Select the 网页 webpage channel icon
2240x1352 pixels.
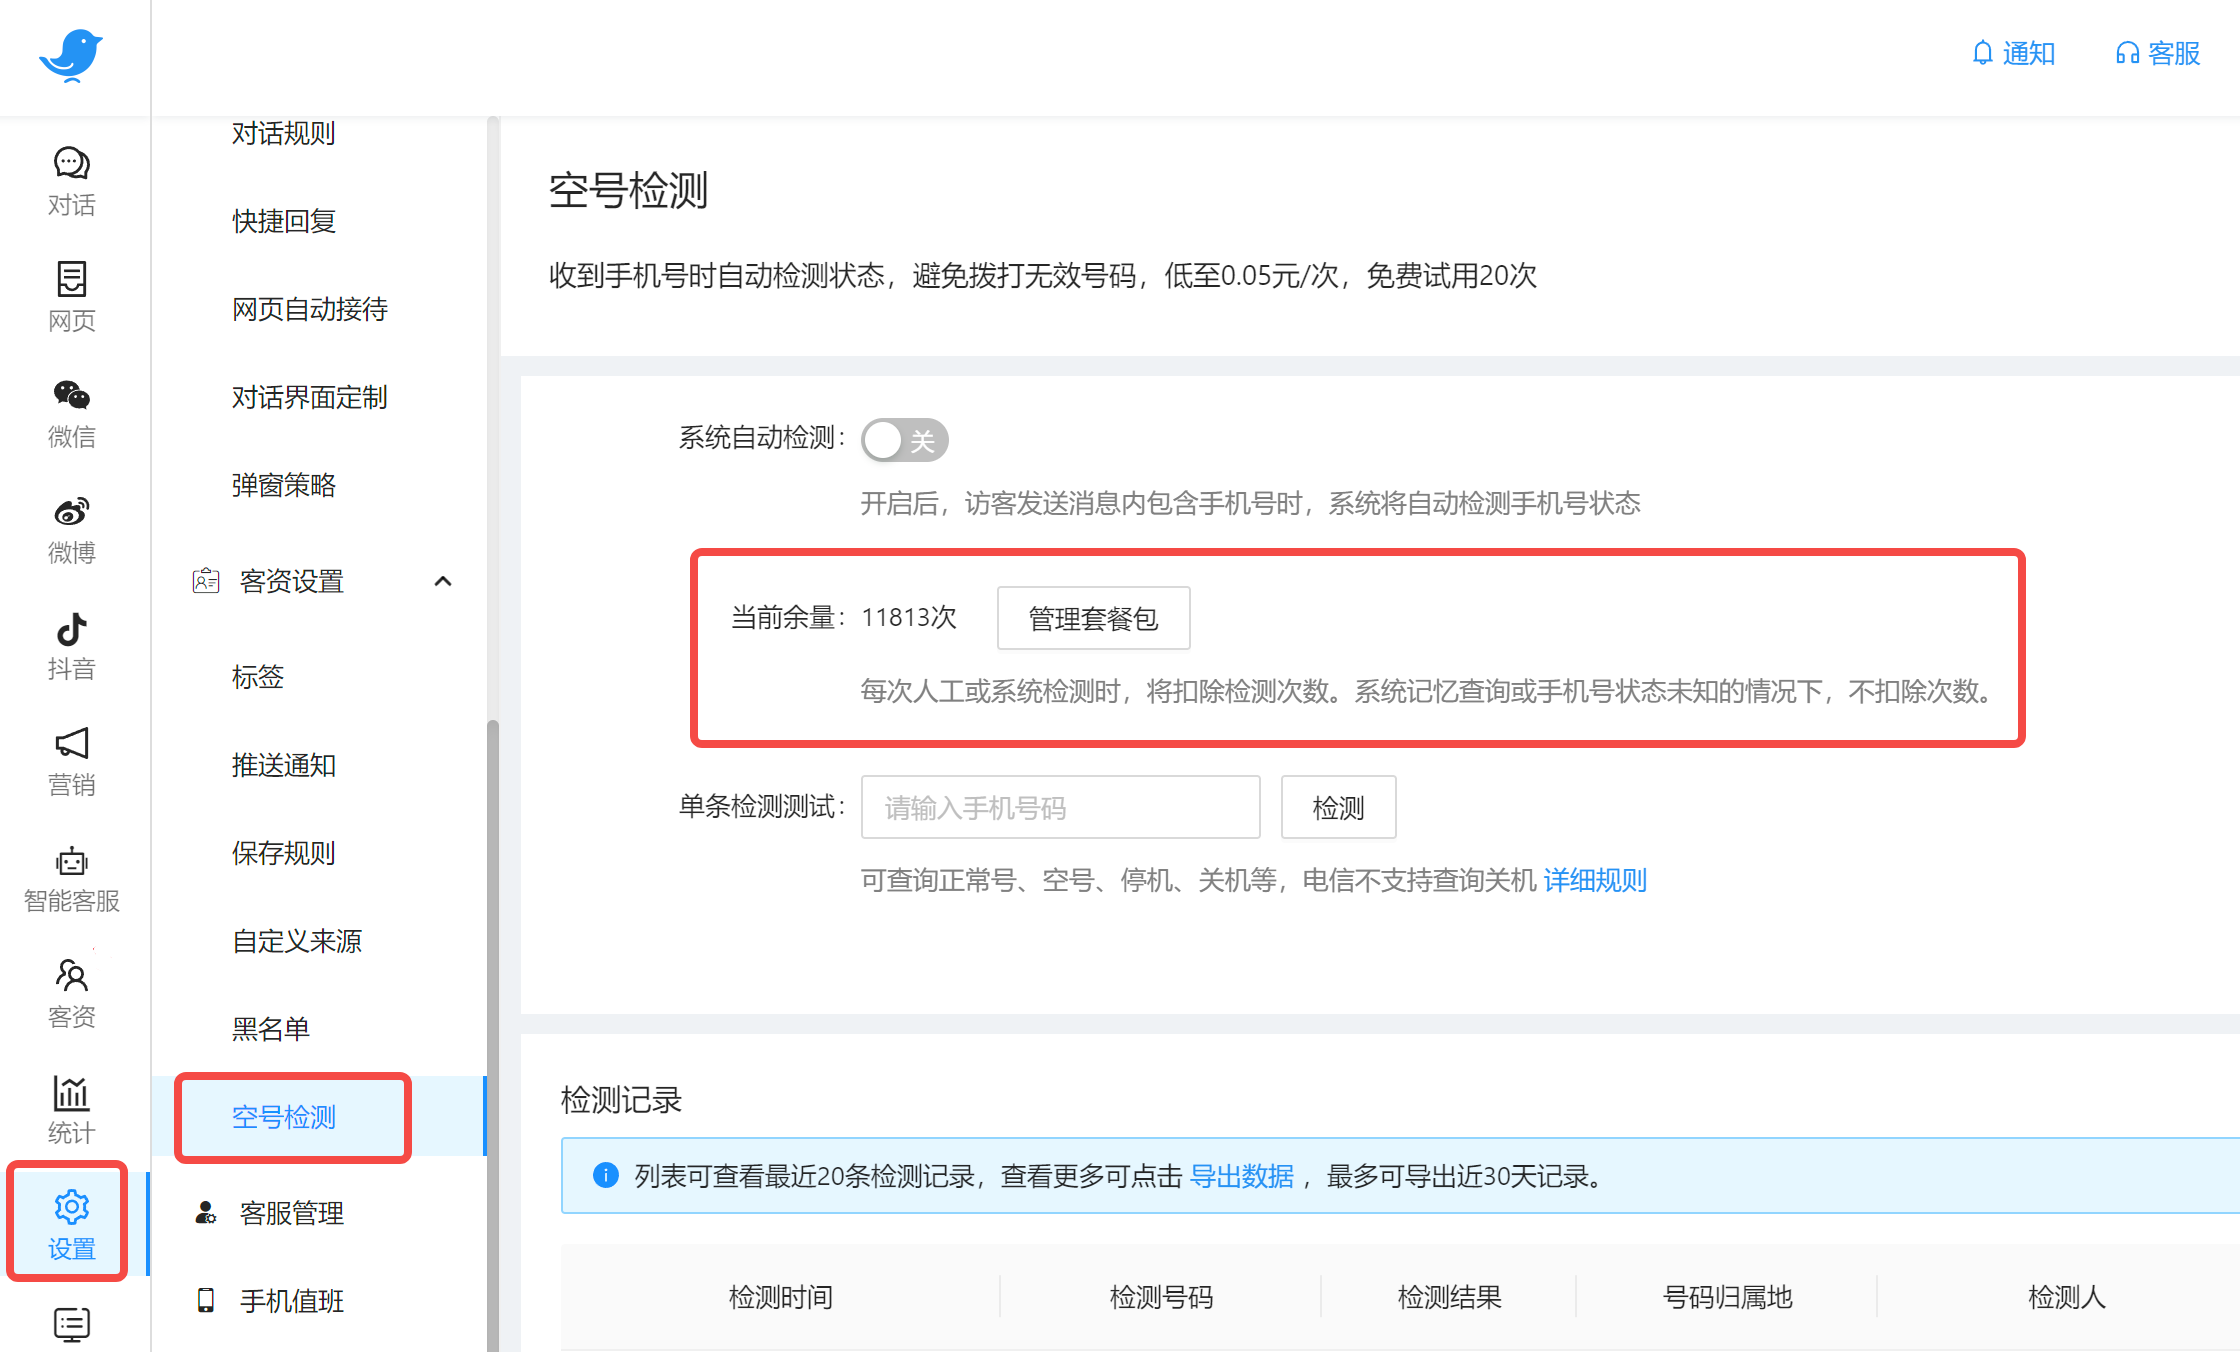click(x=70, y=298)
